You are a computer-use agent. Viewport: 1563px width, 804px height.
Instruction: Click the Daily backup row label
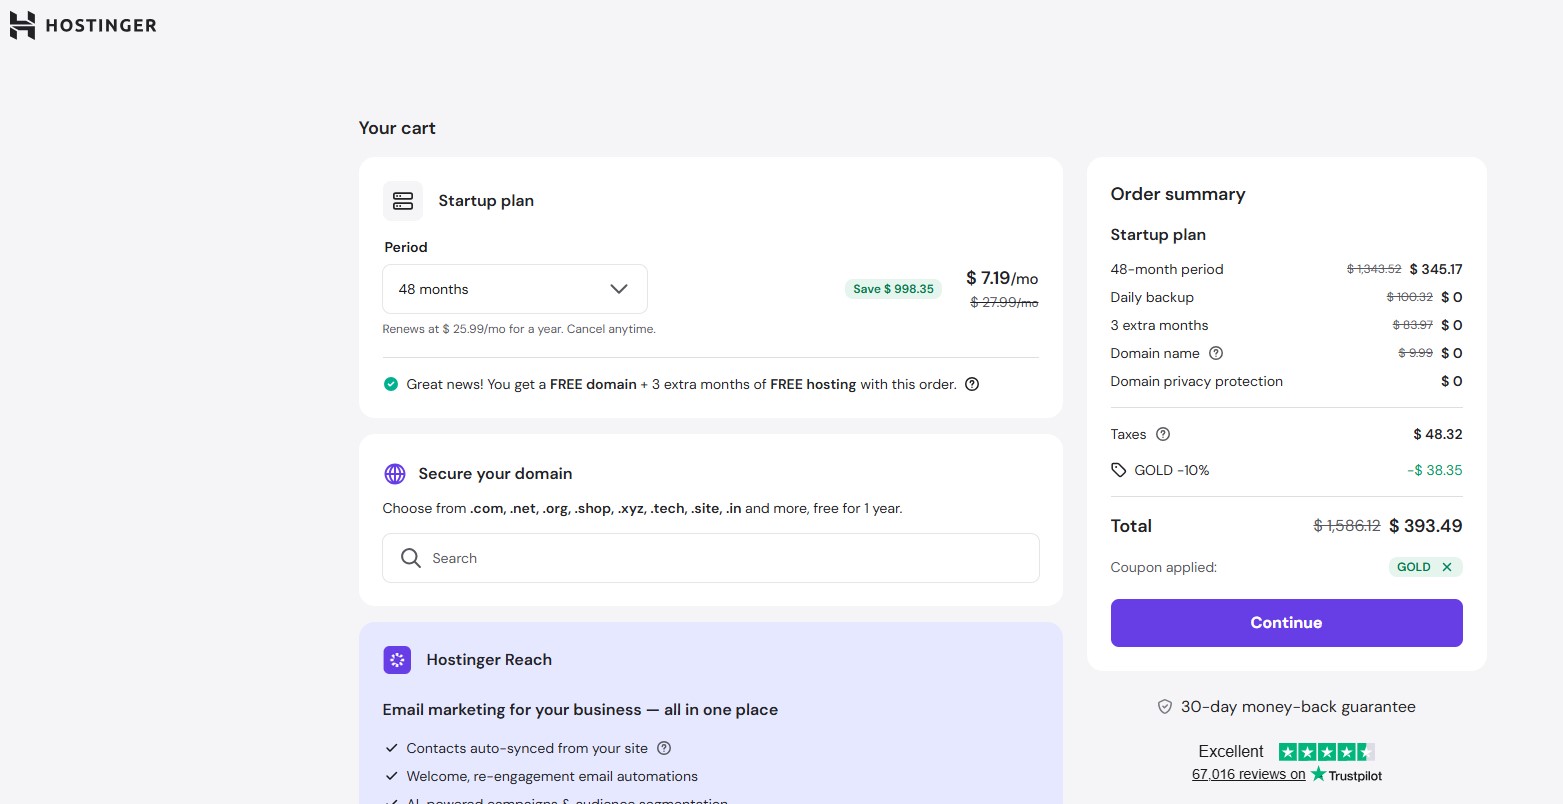[x=1152, y=297]
